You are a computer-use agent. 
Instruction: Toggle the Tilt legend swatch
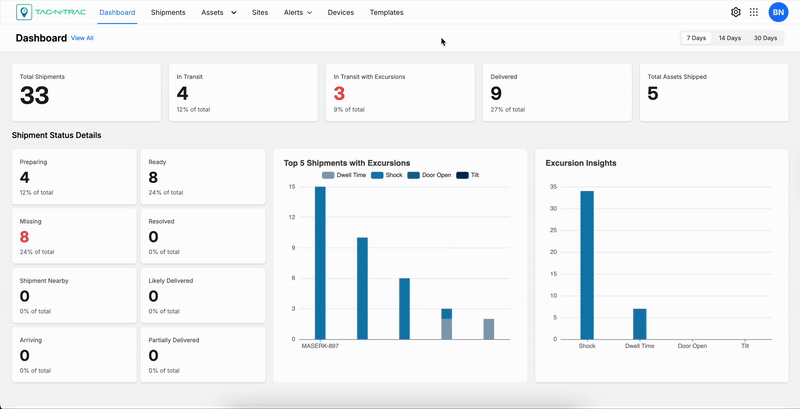[x=462, y=175]
